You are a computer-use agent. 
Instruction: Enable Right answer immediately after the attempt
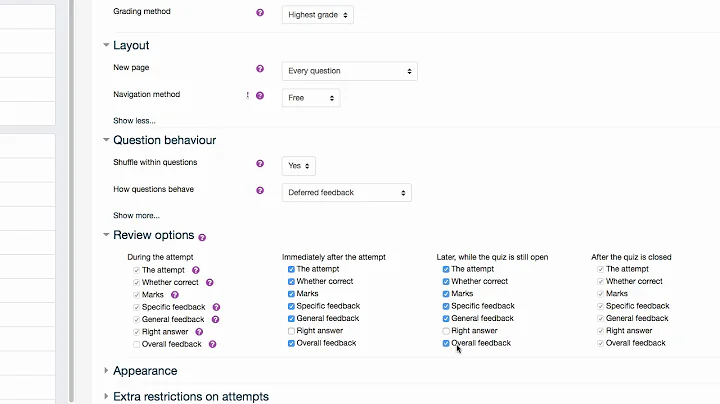coord(291,331)
